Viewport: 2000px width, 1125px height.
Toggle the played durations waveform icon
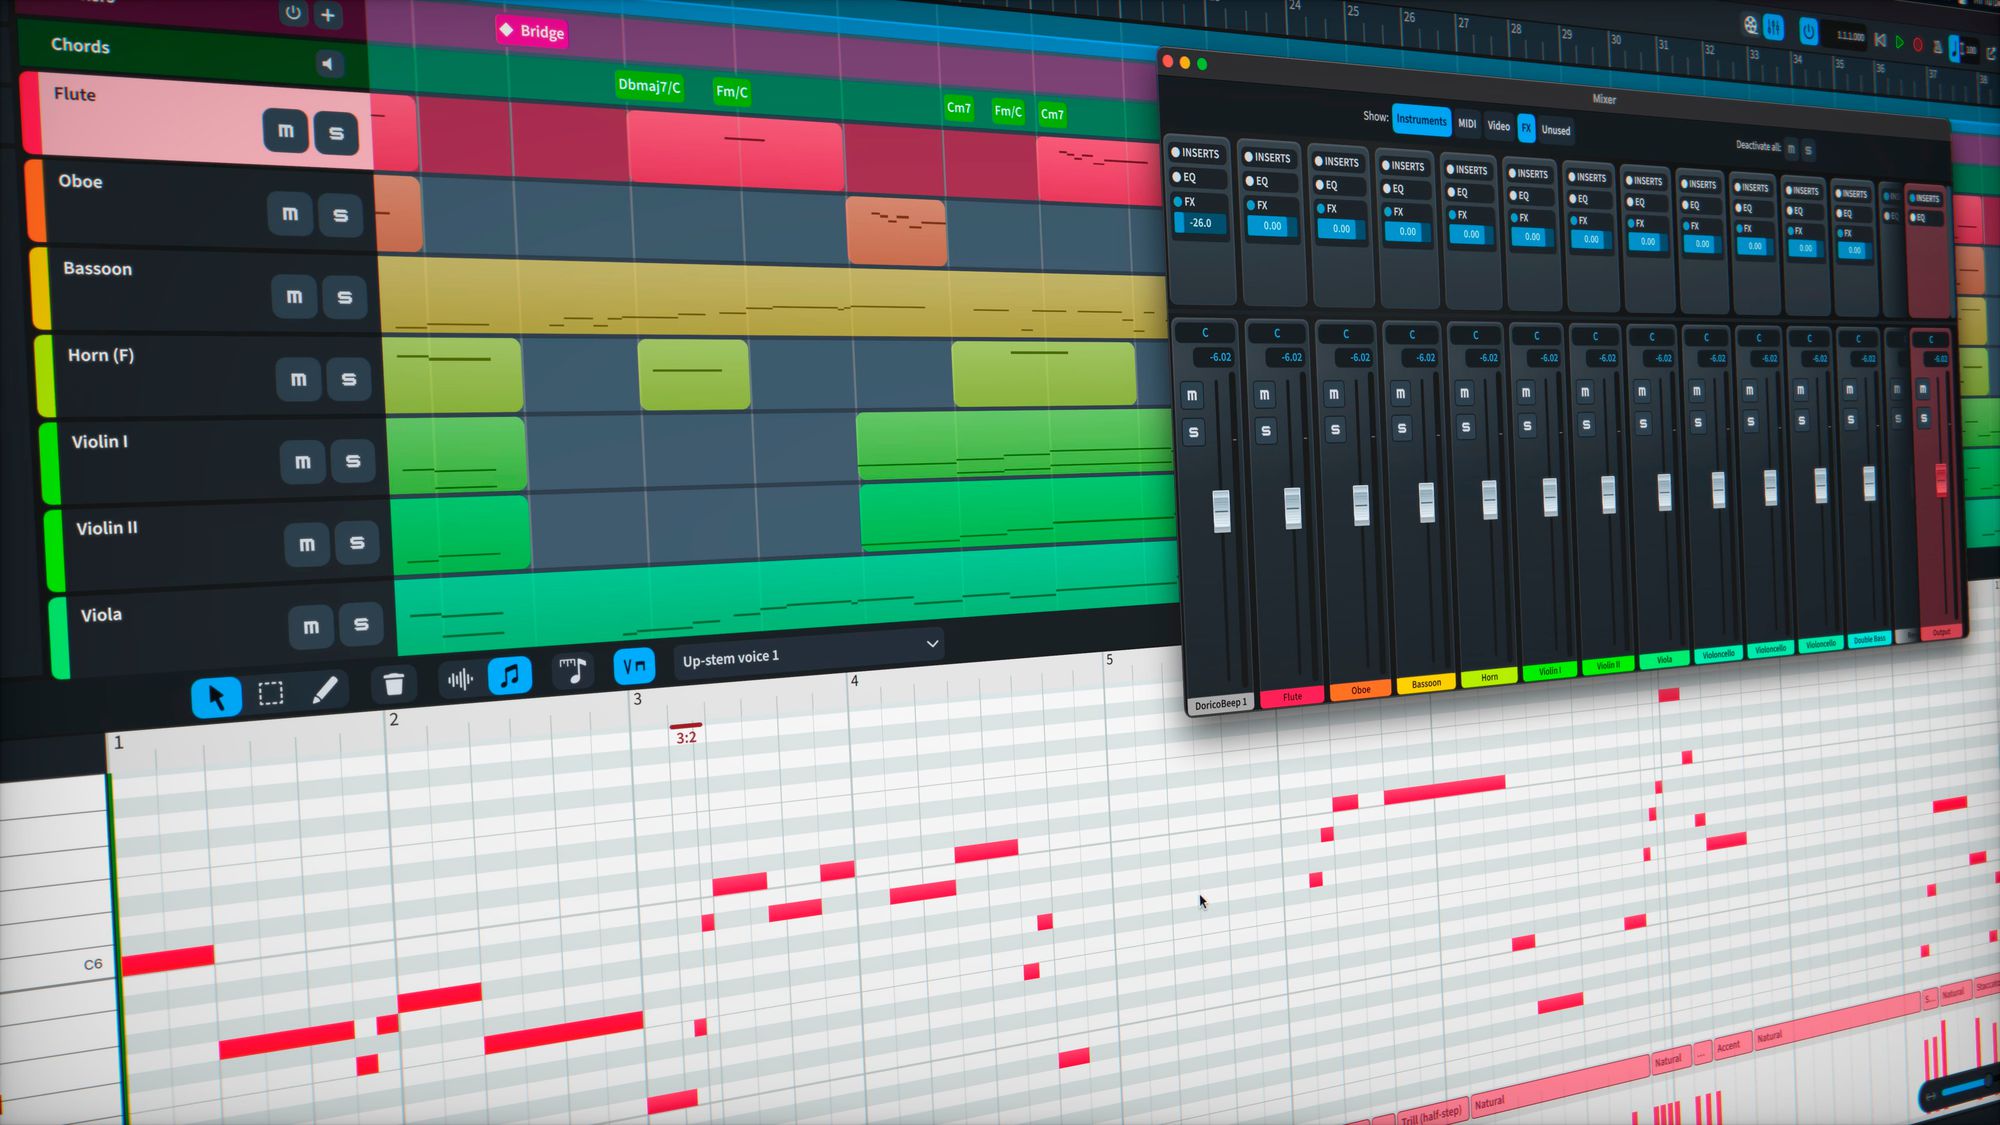pyautogui.click(x=459, y=680)
